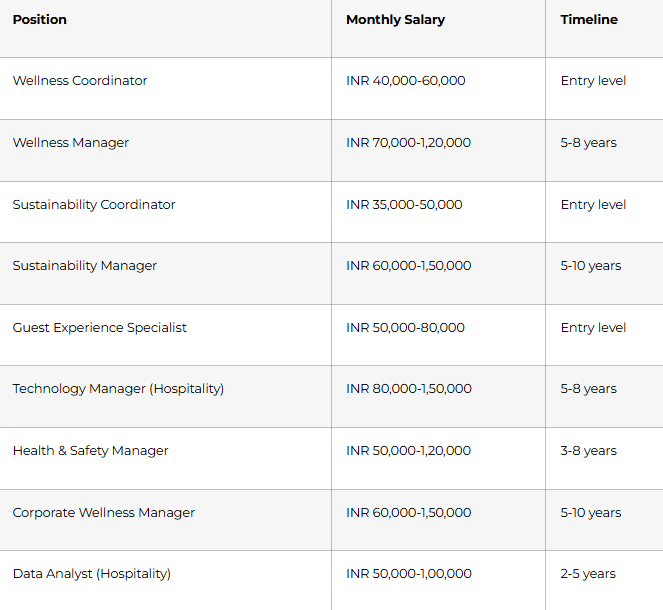The image size is (663, 610).
Task: Click the Corporate Wellness Manager cell
Action: 104,513
